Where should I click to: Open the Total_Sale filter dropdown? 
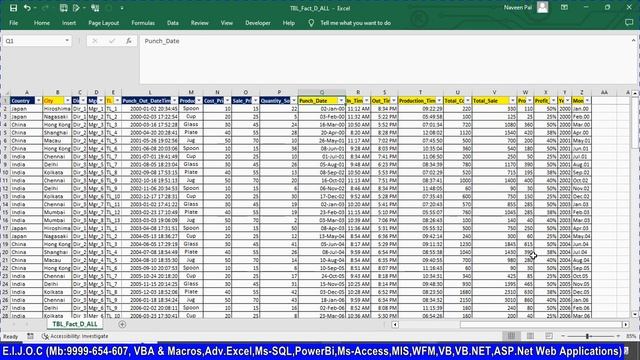[513, 100]
